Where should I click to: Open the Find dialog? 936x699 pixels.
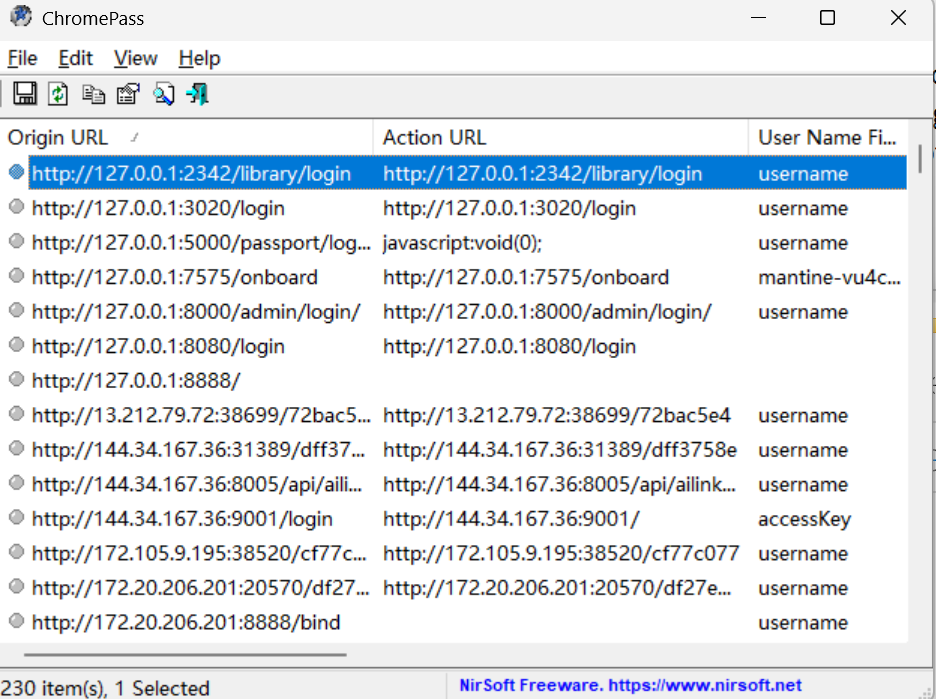(162, 93)
